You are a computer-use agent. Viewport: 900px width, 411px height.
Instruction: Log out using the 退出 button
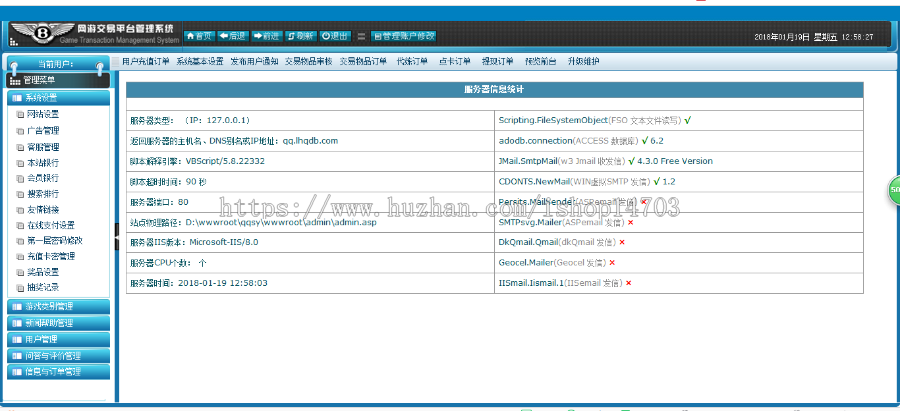(335, 36)
